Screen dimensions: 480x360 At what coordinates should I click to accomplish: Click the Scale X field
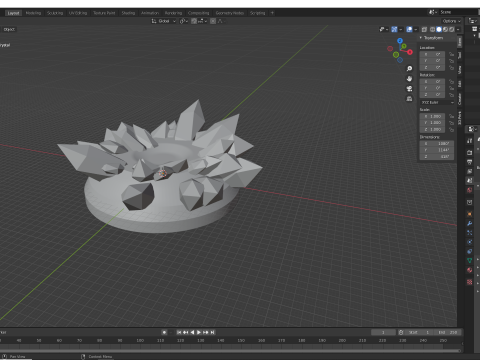click(432, 116)
